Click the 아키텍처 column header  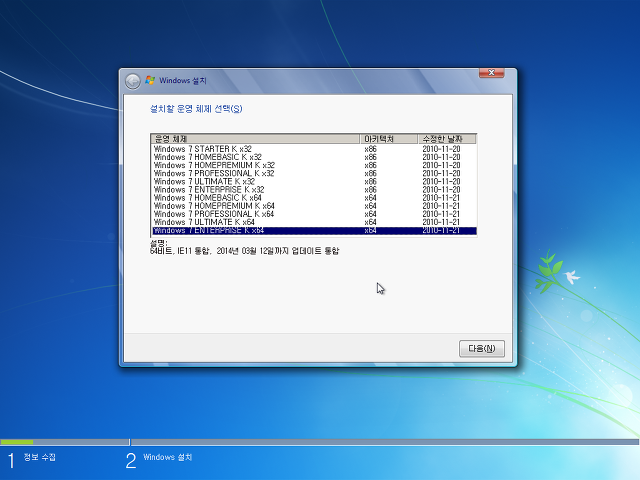389,139
